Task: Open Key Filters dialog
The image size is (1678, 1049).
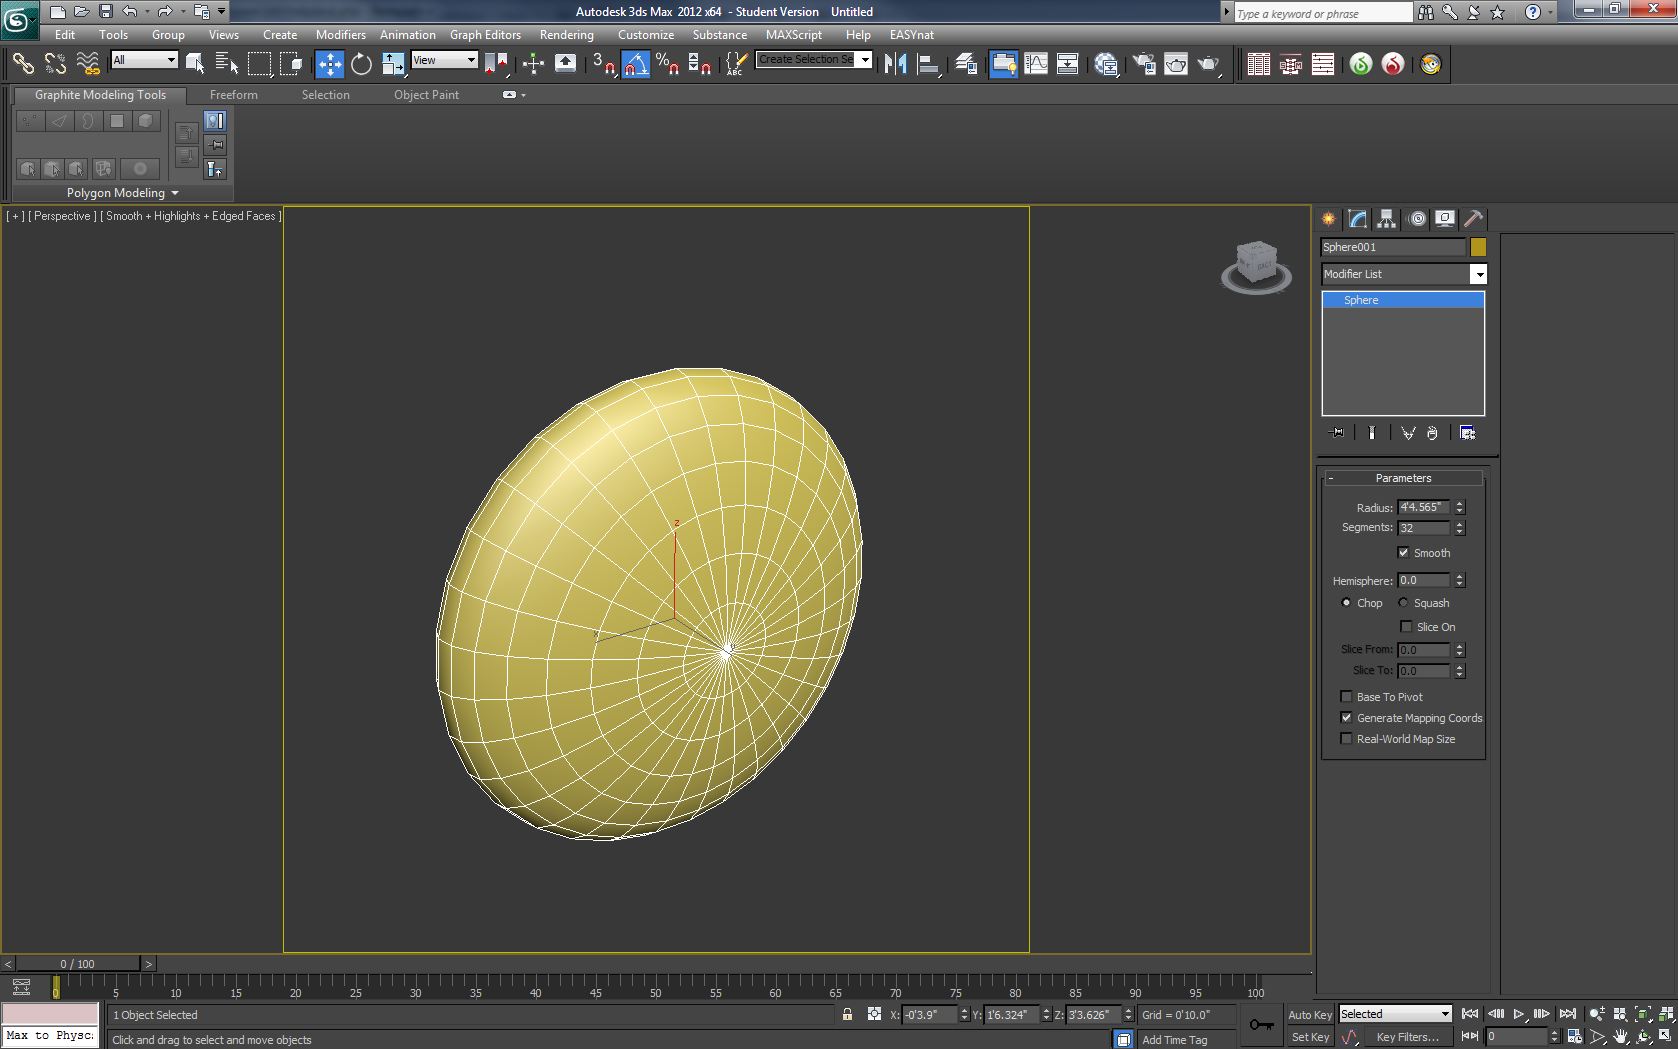Action: pos(1407,1037)
